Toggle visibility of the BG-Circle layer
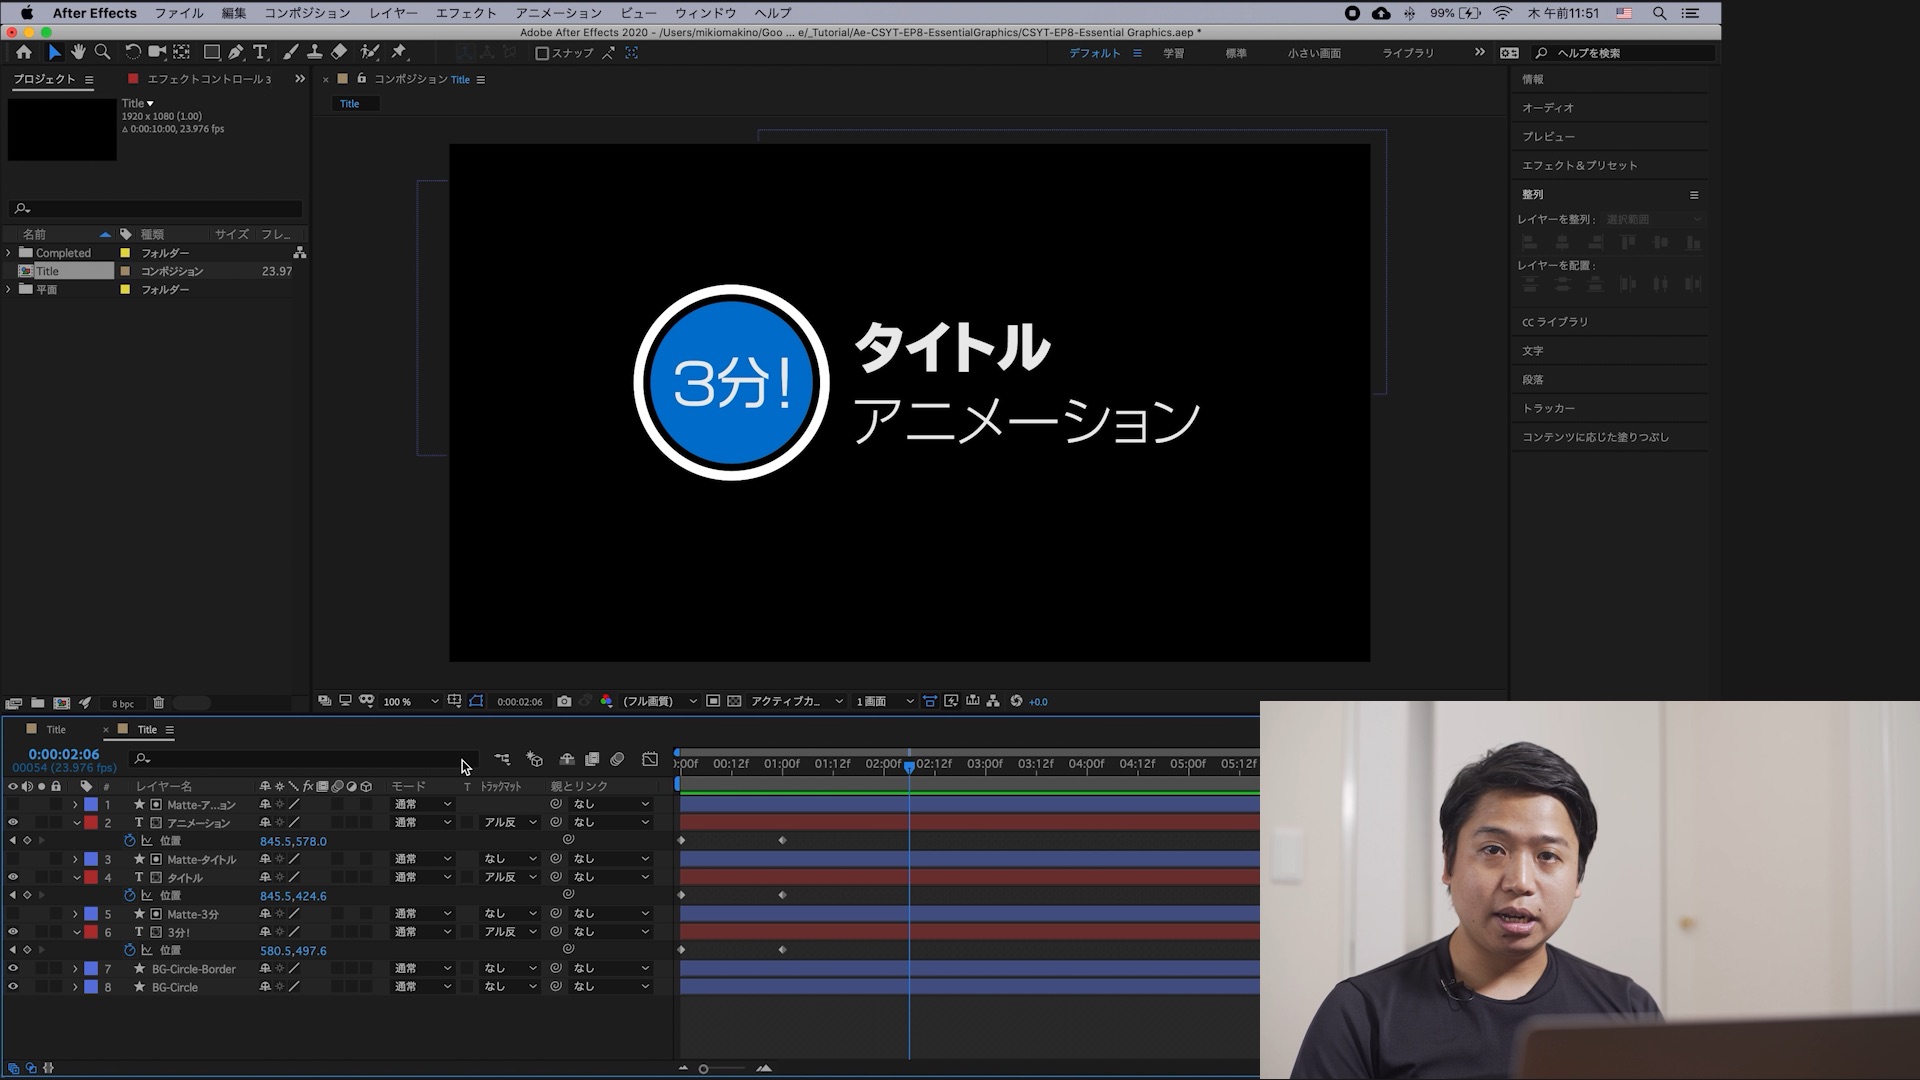The height and width of the screenshot is (1080, 1920). 13,986
